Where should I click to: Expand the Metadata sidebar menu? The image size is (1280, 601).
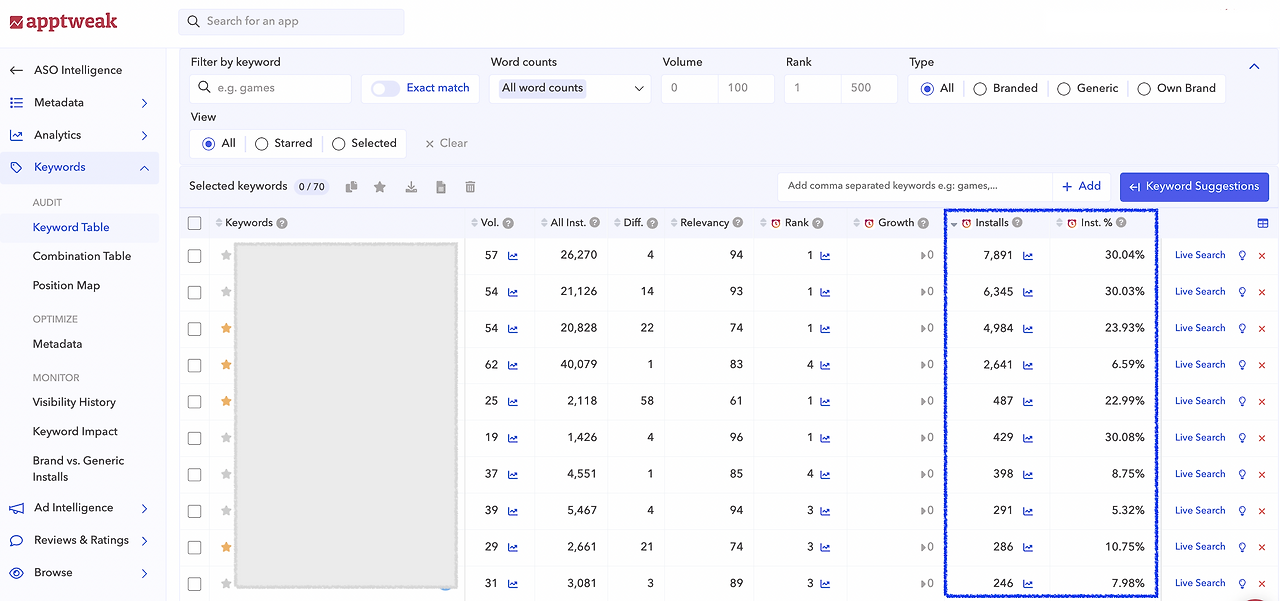145,103
